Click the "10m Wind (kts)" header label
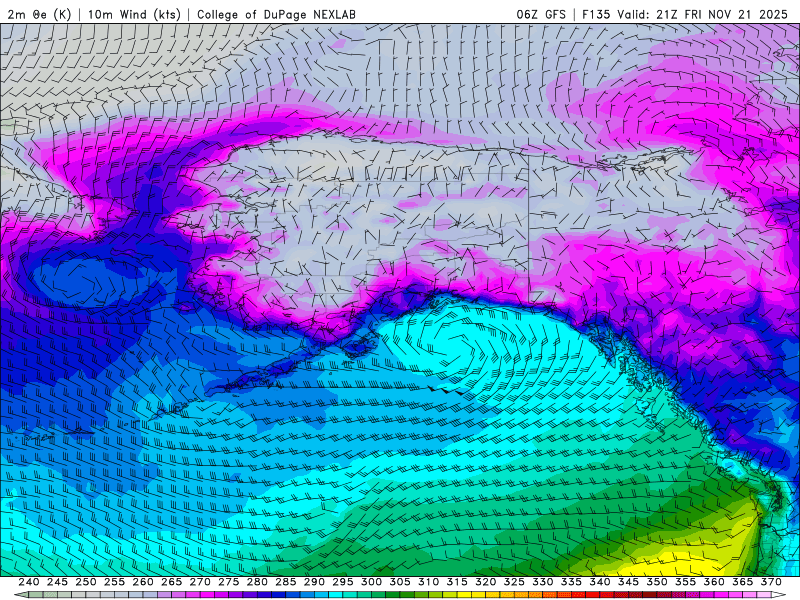Screen dimensions: 800x600 point(134,14)
